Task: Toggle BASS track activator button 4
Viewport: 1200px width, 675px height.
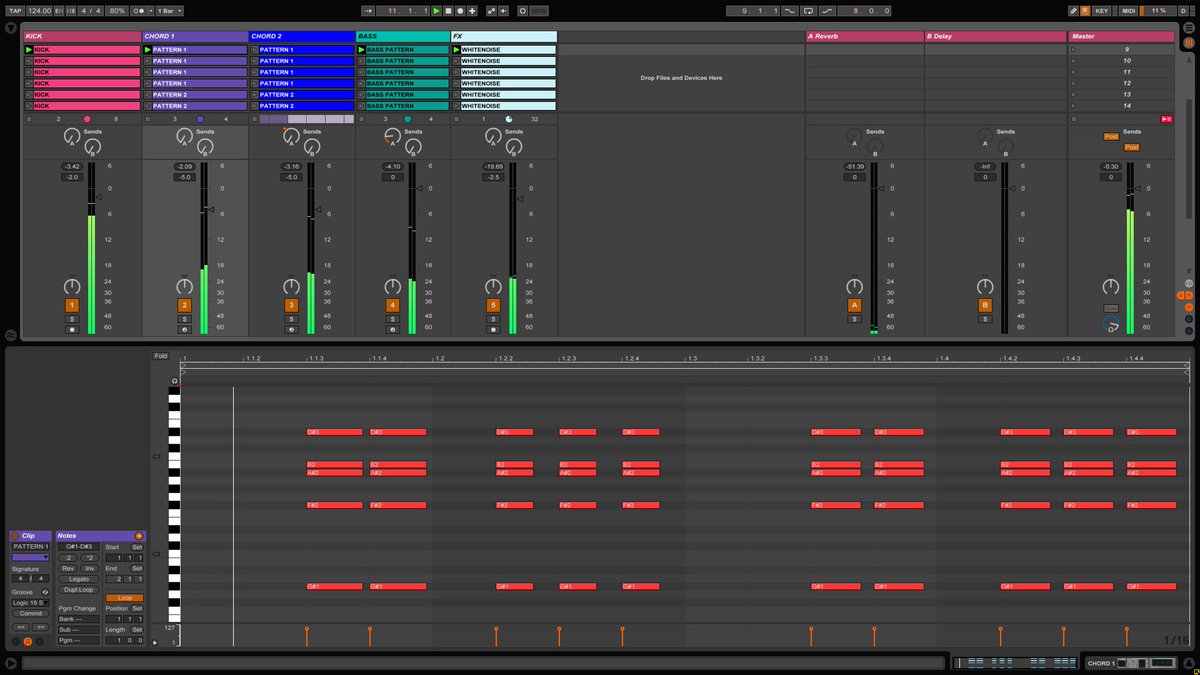Action: coord(392,305)
